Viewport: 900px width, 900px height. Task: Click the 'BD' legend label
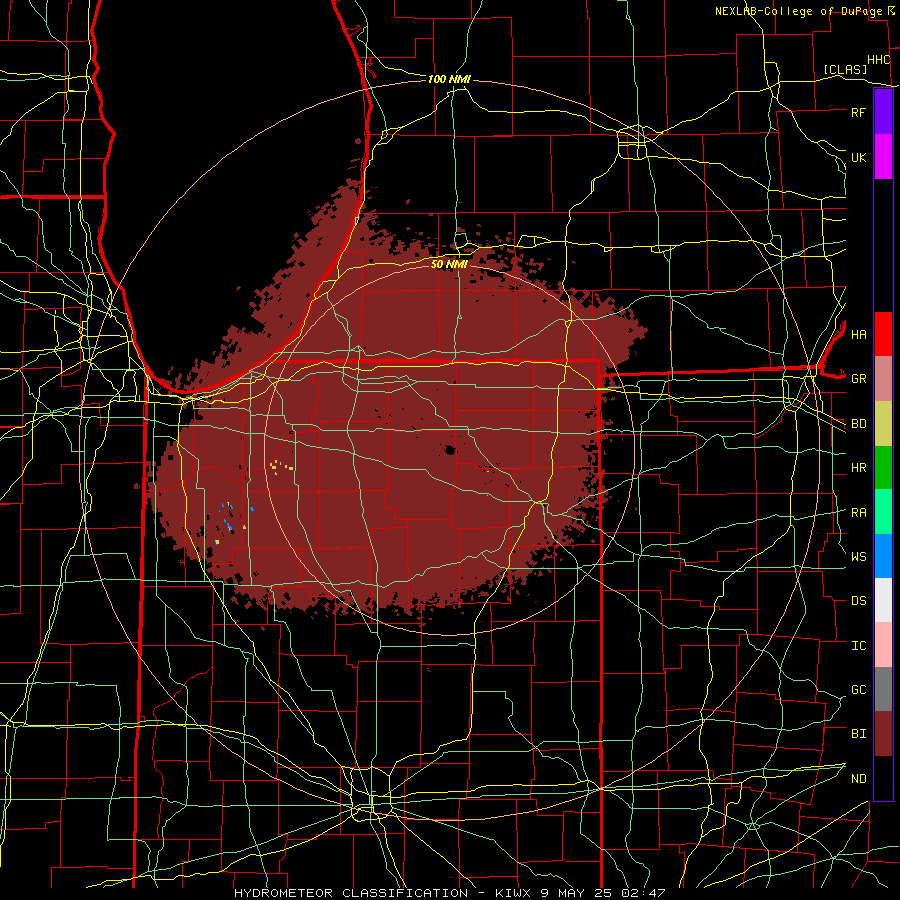click(x=858, y=424)
